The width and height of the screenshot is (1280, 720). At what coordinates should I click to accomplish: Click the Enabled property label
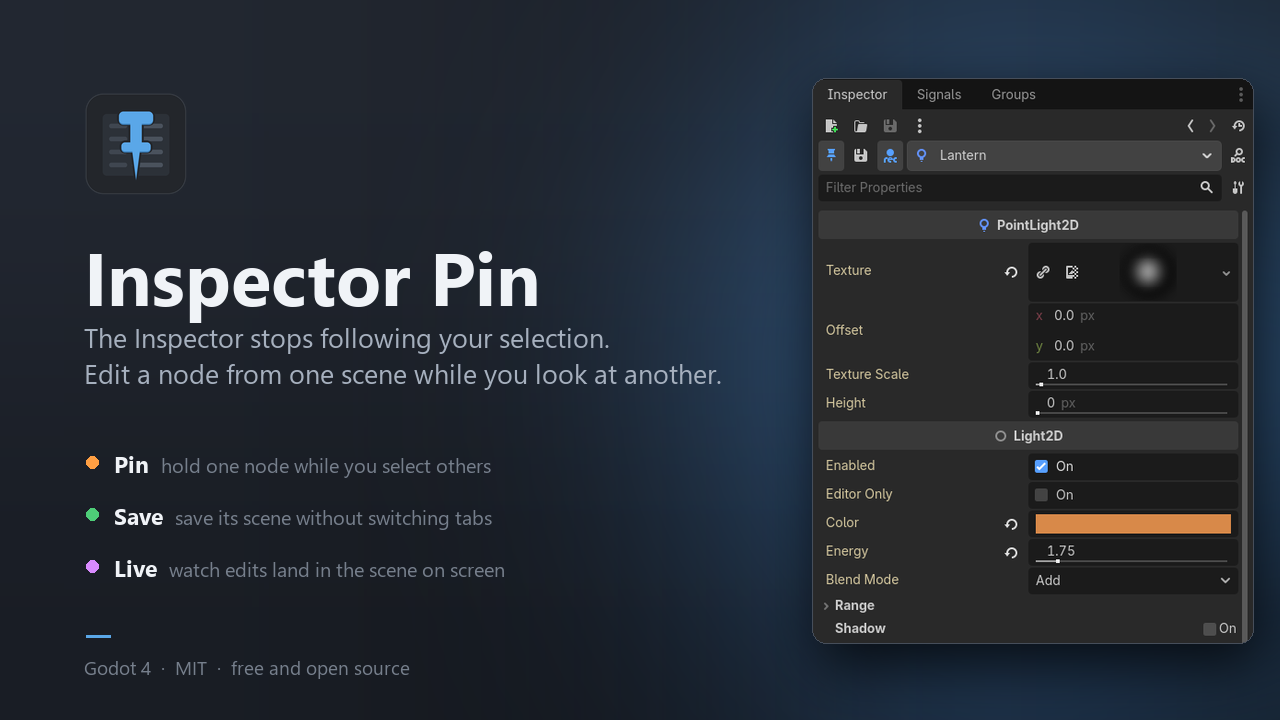coord(850,466)
